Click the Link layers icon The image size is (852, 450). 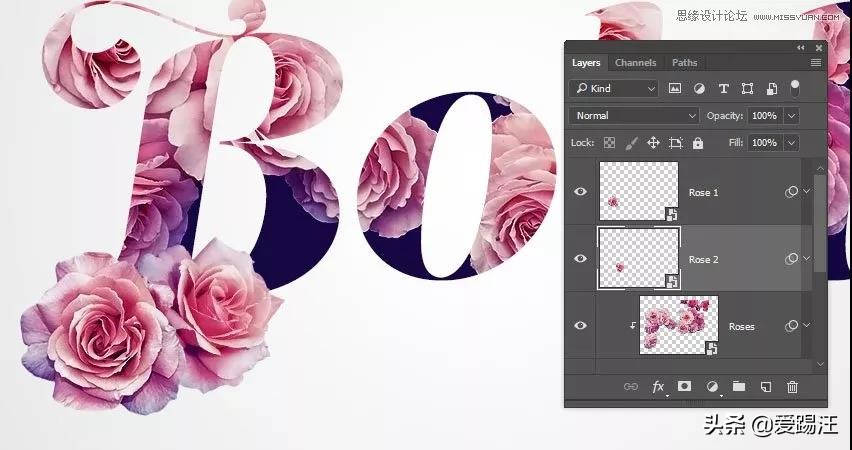click(630, 386)
